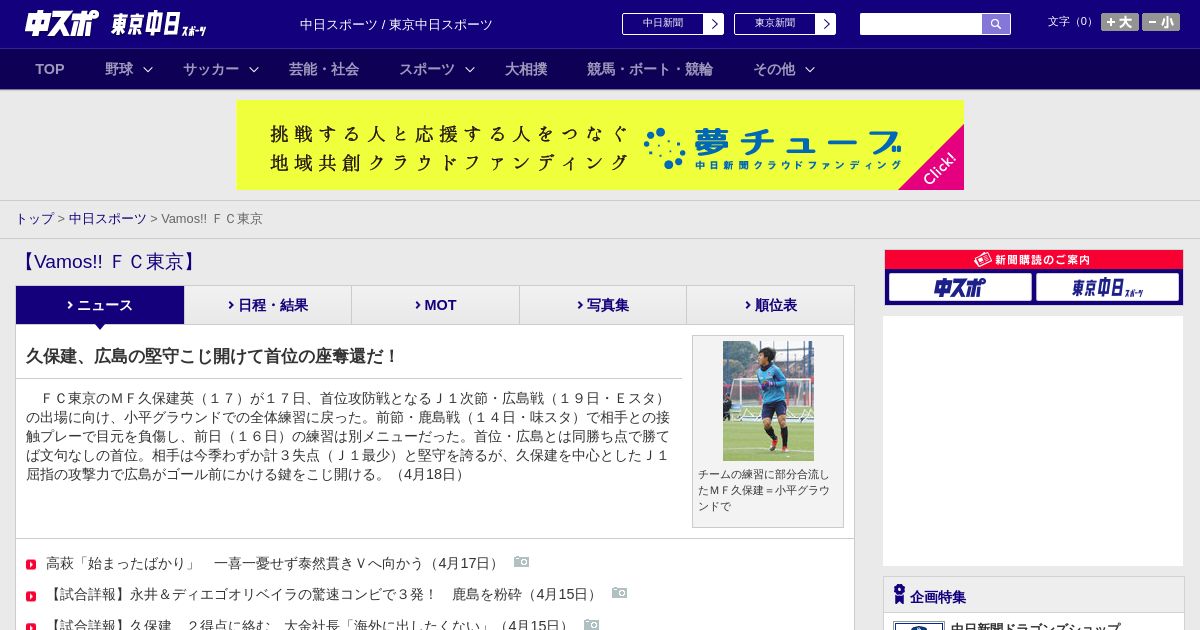Click camera icon next to 高萩 article
The height and width of the screenshot is (630, 1200).
click(521, 562)
